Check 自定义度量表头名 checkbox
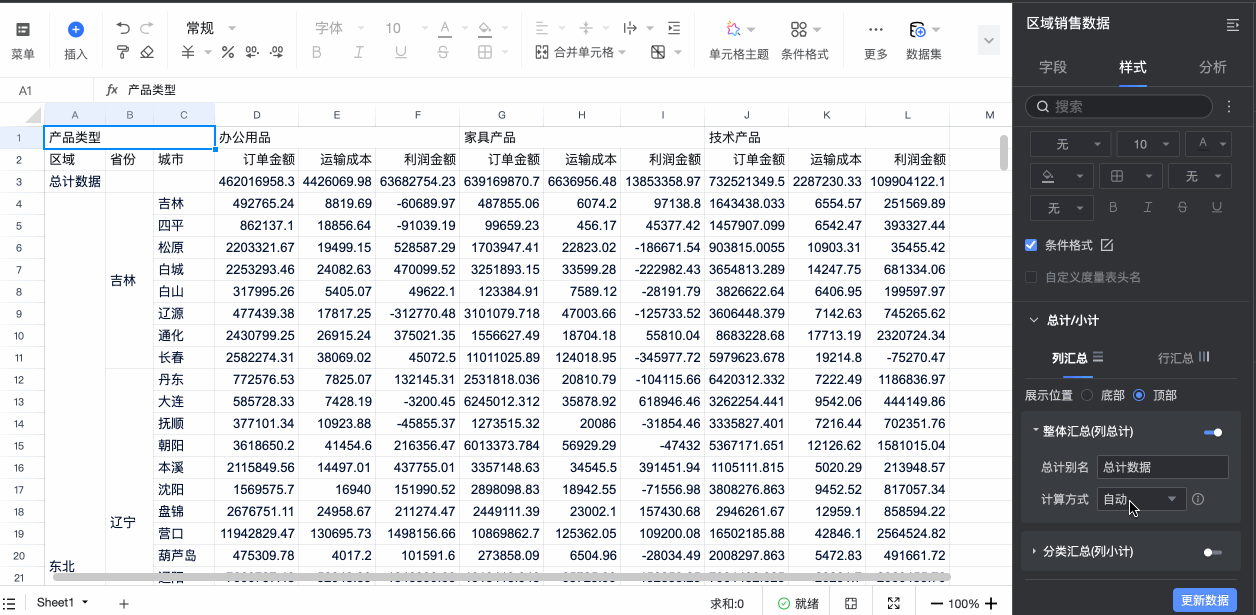The width and height of the screenshot is (1256, 615). point(1032,277)
